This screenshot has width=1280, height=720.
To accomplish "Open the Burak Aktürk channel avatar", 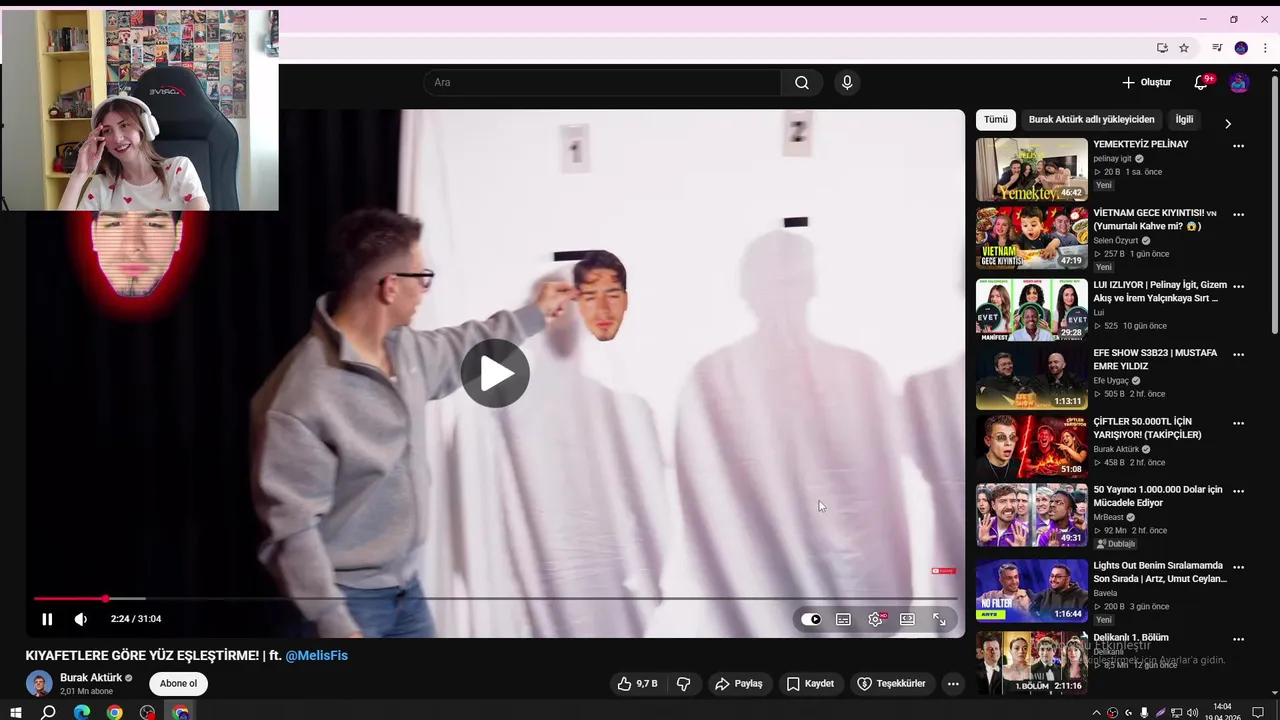I will [39, 684].
